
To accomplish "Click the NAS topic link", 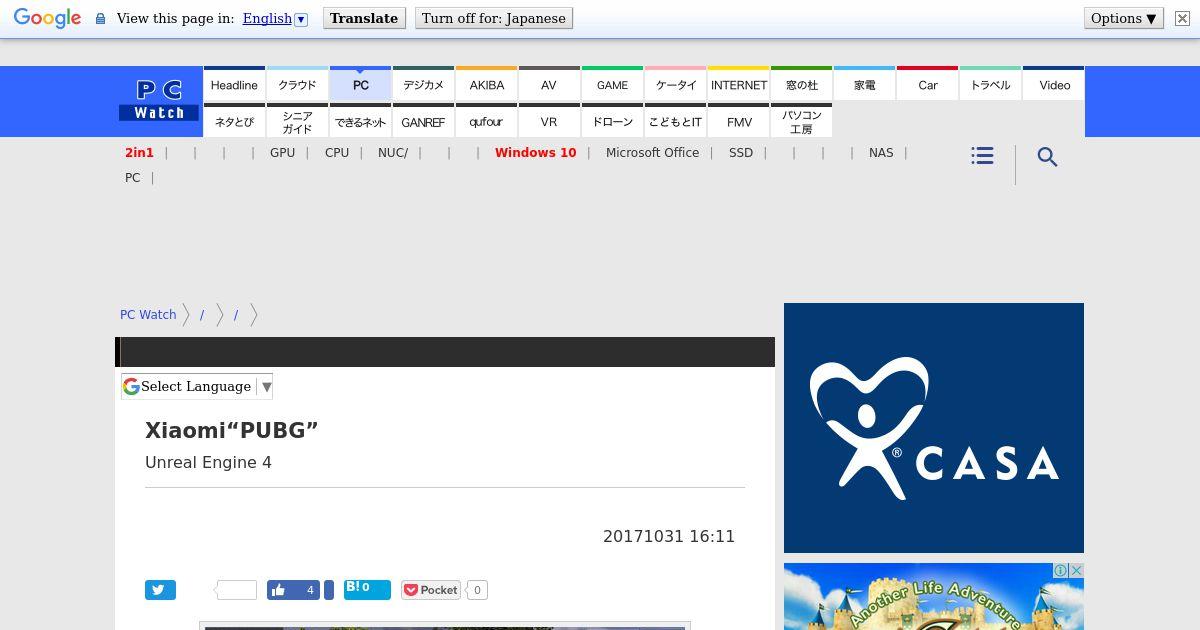I will pyautogui.click(x=881, y=153).
